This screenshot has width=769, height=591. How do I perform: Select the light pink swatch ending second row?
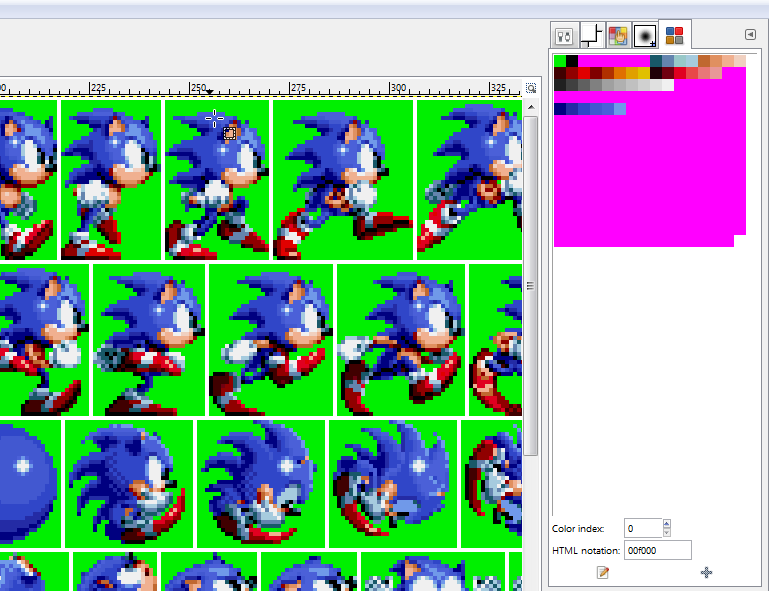pyautogui.click(x=716, y=73)
